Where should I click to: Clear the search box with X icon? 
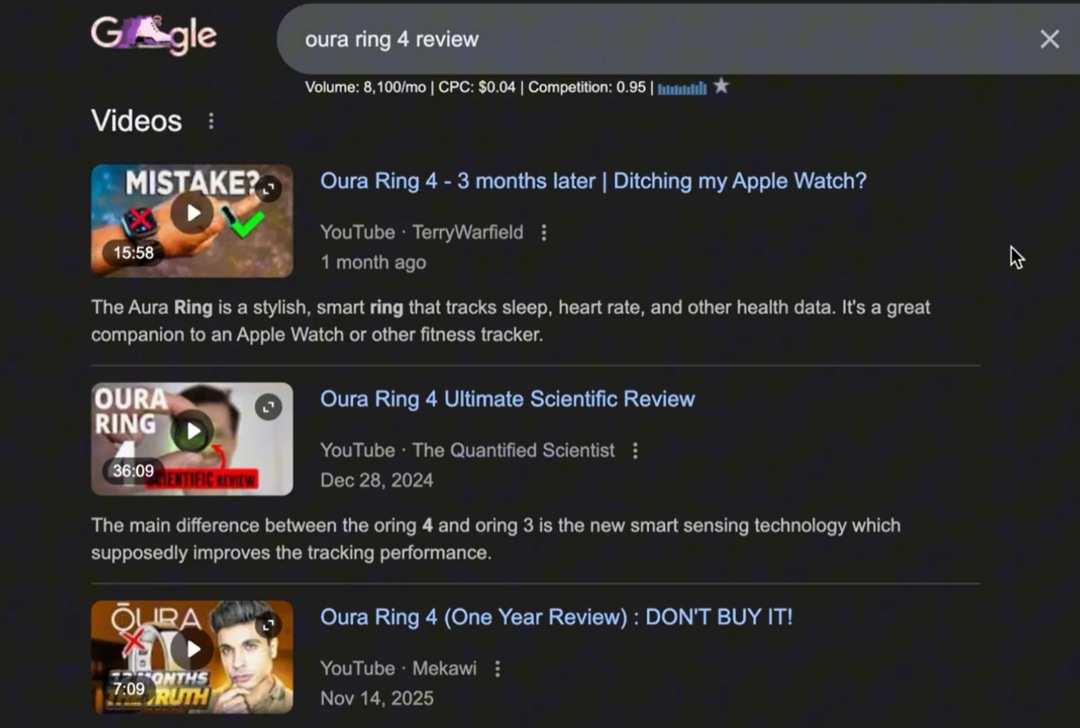pos(1049,39)
